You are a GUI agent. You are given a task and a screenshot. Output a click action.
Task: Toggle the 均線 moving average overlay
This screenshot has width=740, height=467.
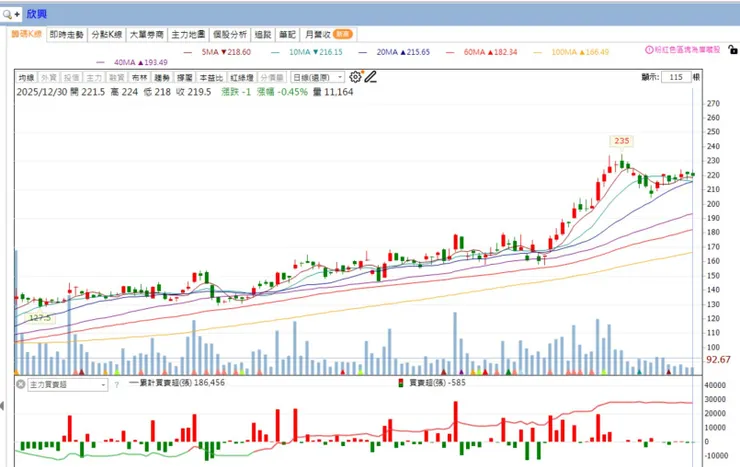click(26, 77)
